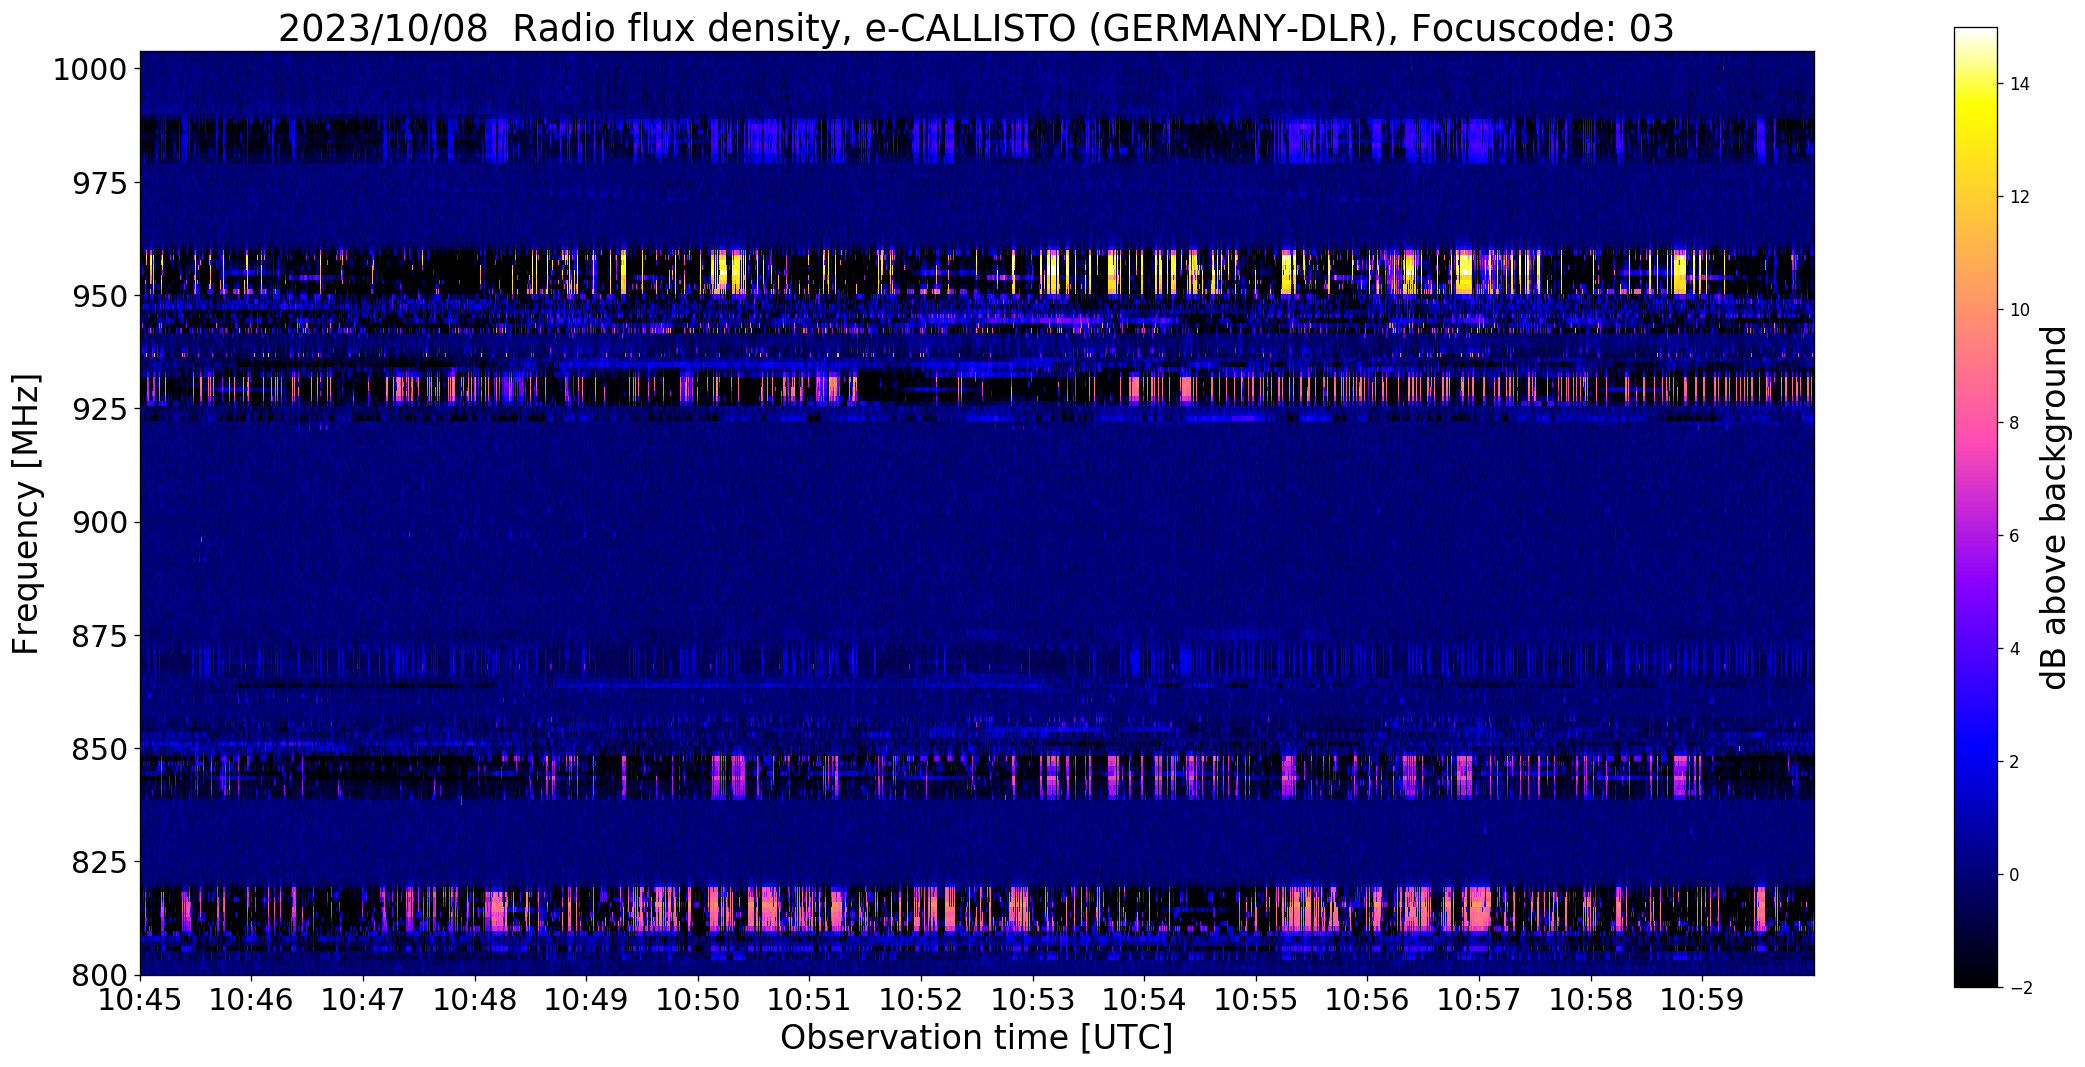Click the 10:48 time tick label
This screenshot has height=1067, width=2085.
pyautogui.click(x=475, y=1000)
